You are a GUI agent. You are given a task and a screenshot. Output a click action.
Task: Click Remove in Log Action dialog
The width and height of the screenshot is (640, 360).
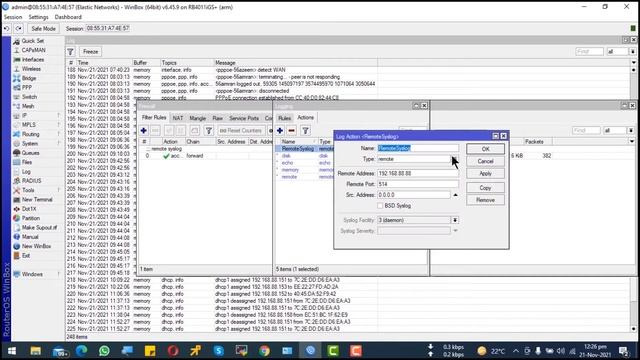[x=485, y=200]
